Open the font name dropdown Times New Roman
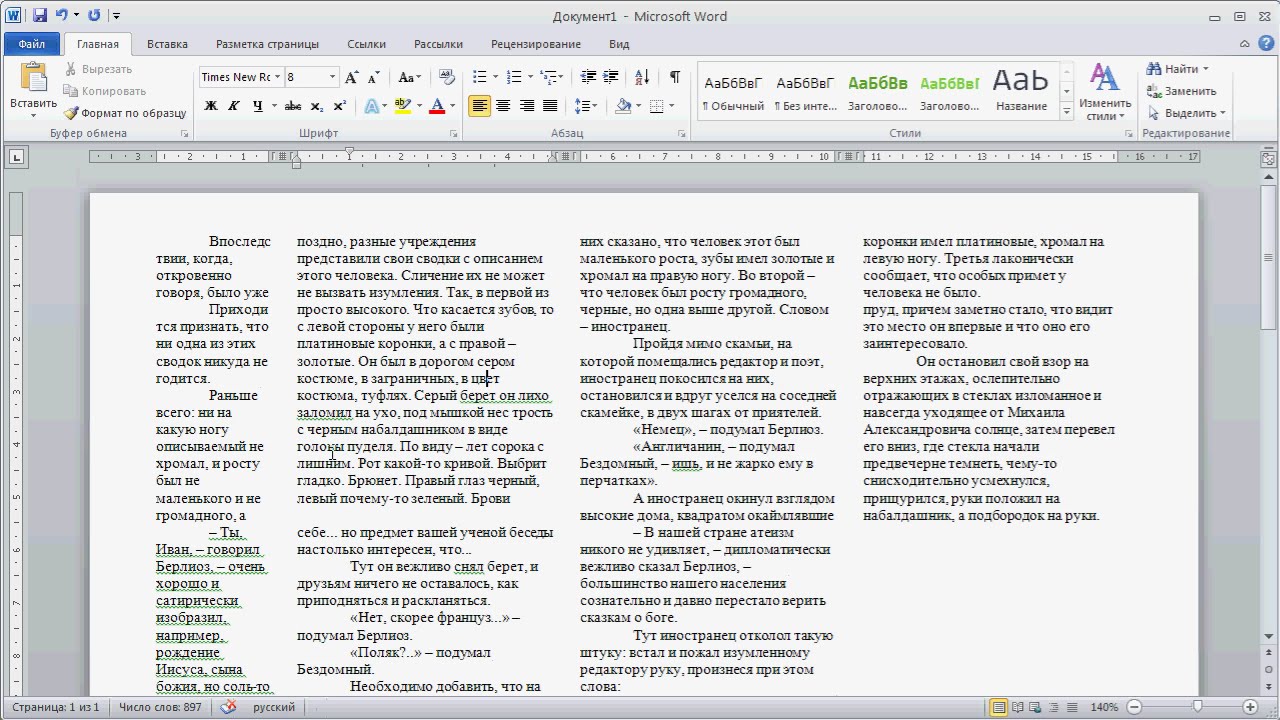Image resolution: width=1280 pixels, height=720 pixels. pos(277,77)
